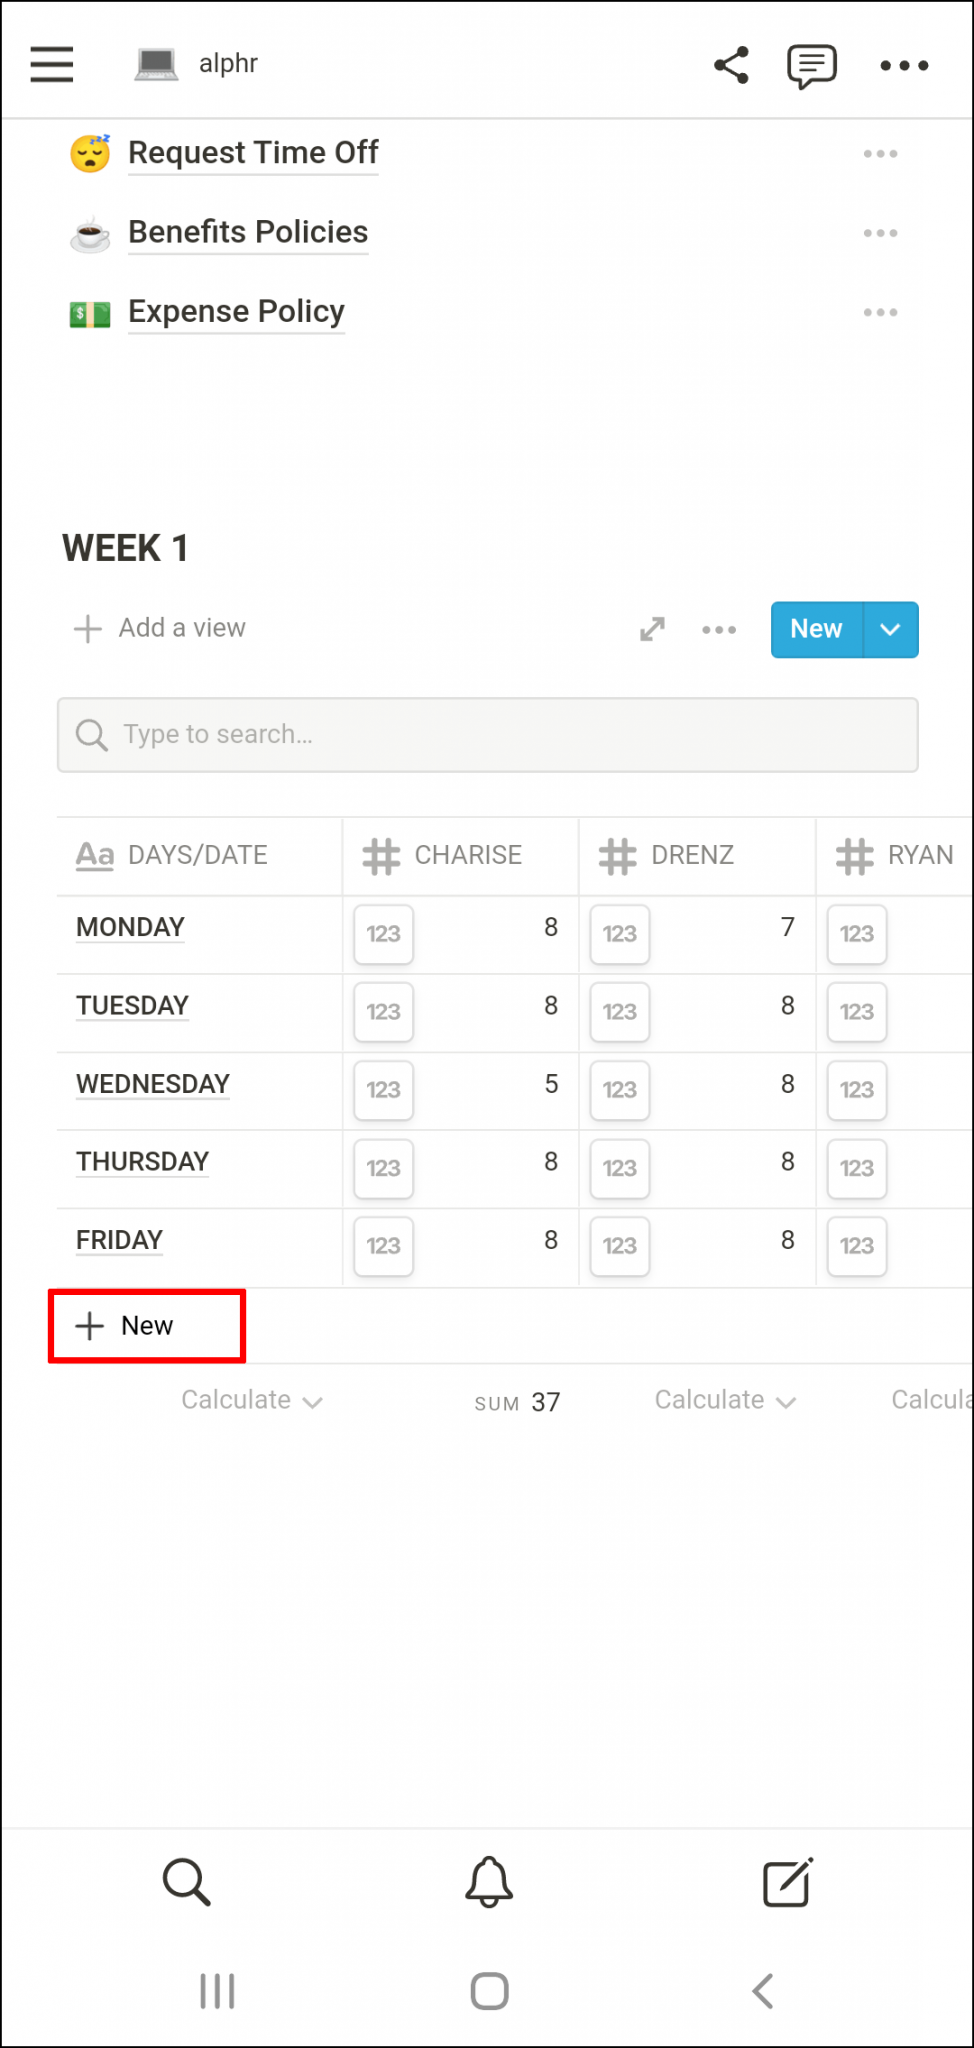Open table options via the ellipsis beside New
Screen dimensions: 974x2048
(x=719, y=629)
